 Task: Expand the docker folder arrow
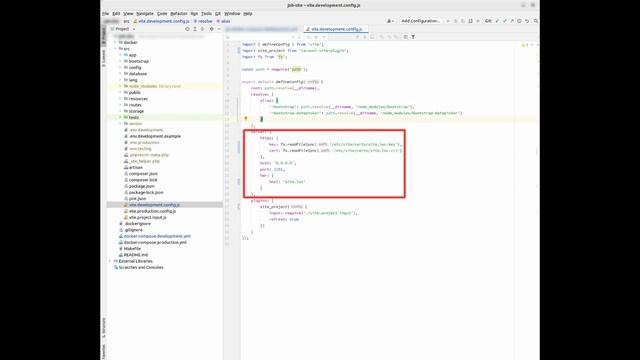[x=116, y=42]
